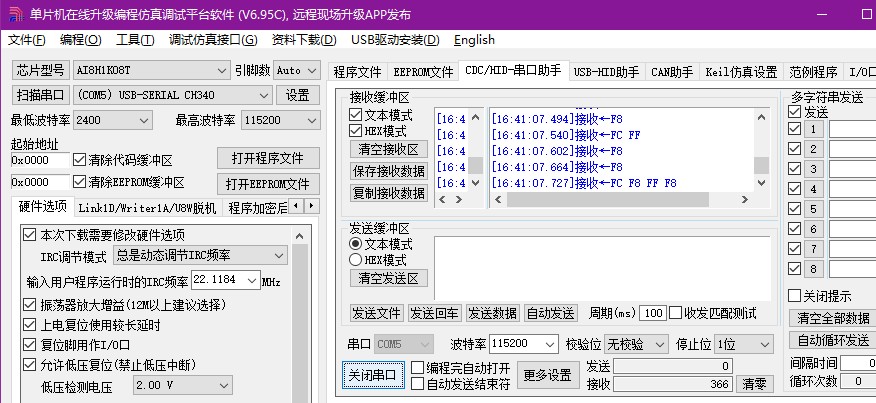876x403 pixels.
Task: Click 复制接收数据 button
Action: pyautogui.click(x=389, y=193)
